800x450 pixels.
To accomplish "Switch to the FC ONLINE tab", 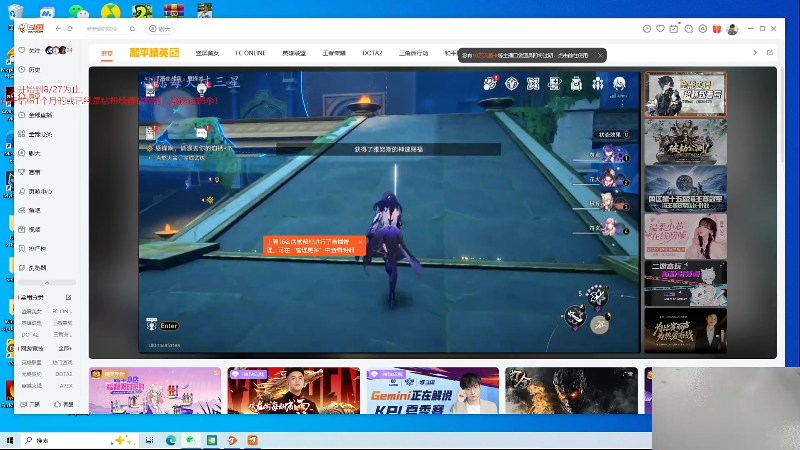I will coord(251,53).
